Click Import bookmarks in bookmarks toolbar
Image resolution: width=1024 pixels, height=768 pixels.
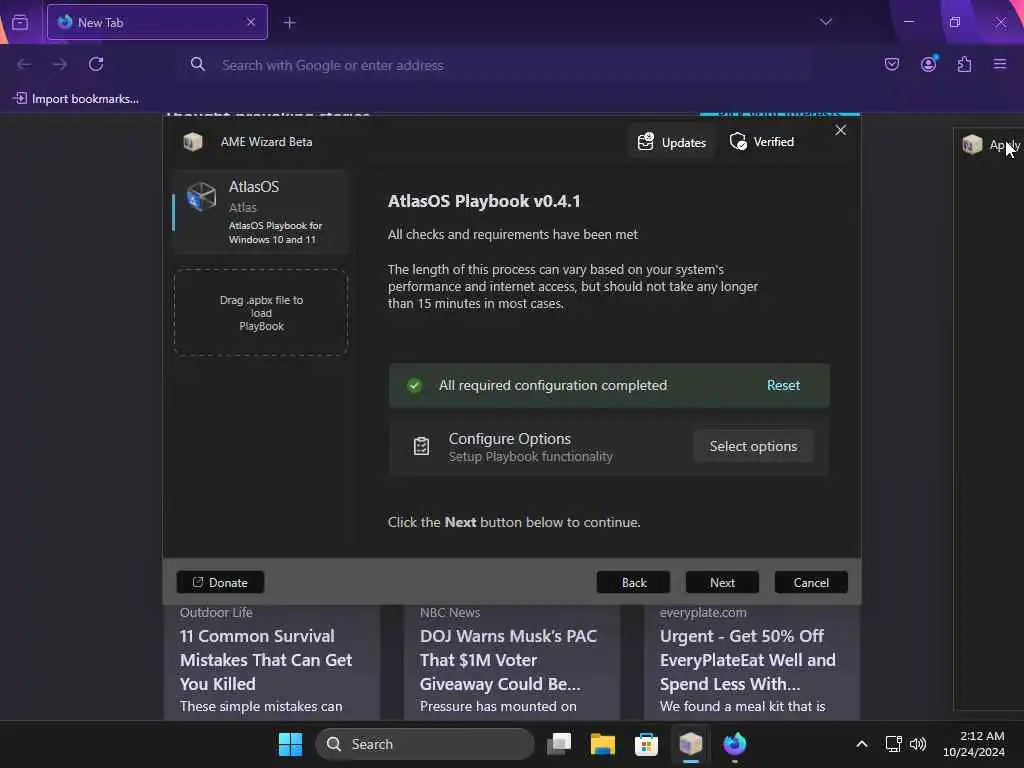coord(76,99)
